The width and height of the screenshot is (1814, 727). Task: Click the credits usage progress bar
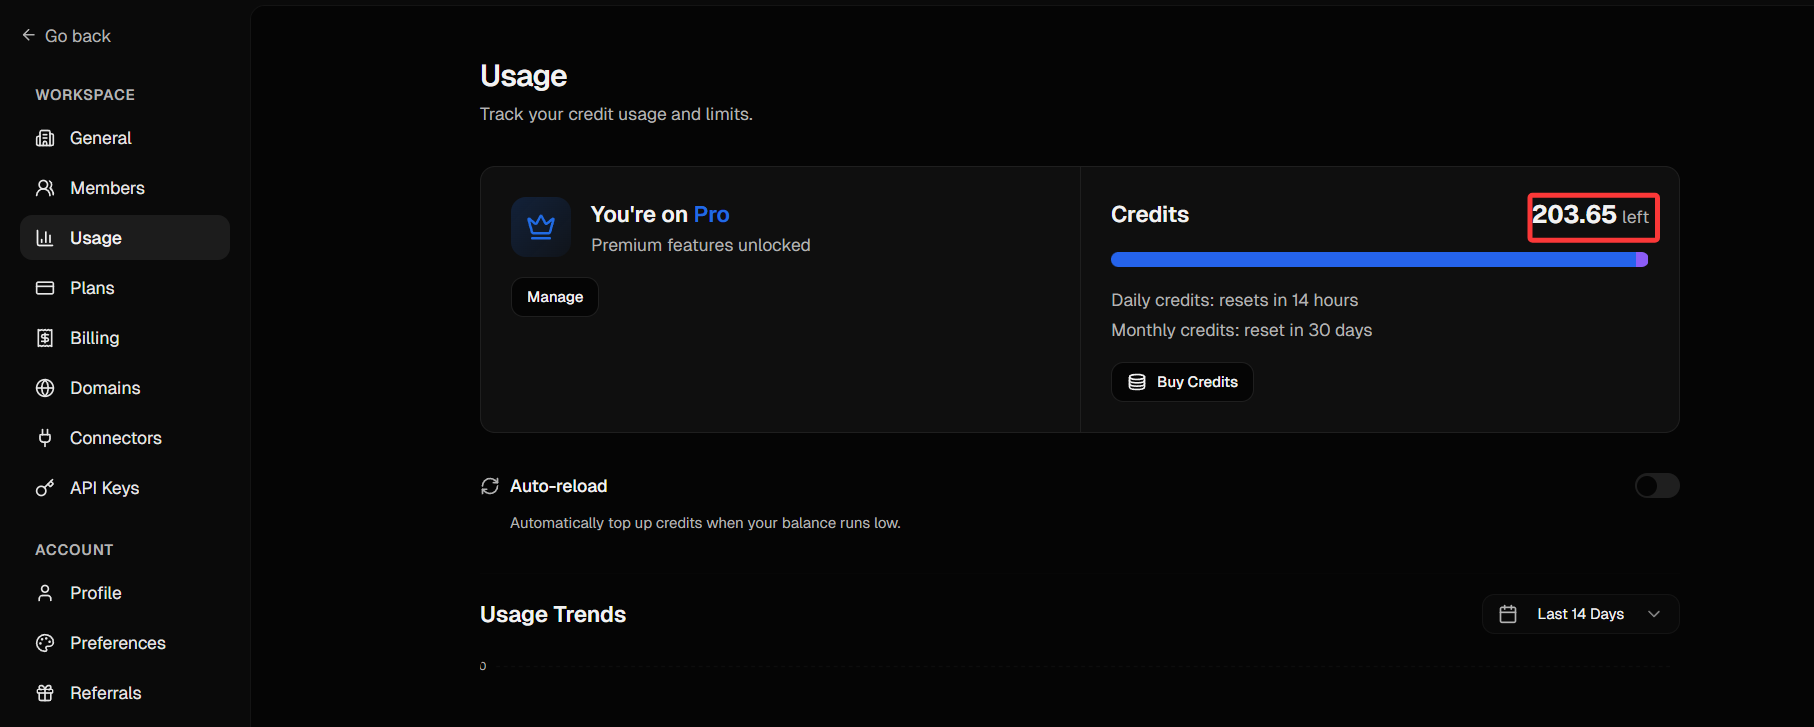[1379, 260]
